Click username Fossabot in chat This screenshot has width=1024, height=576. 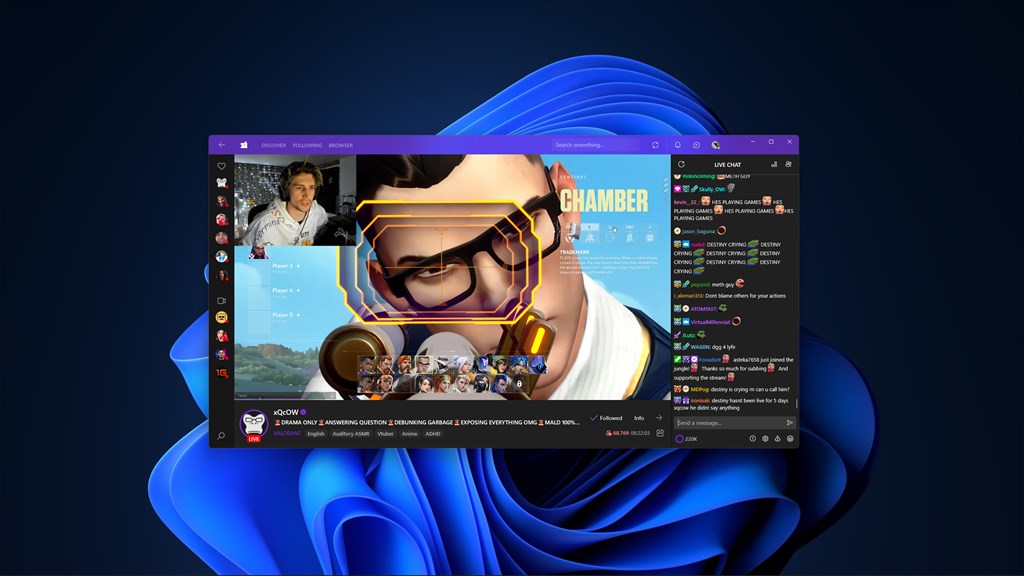(x=710, y=360)
